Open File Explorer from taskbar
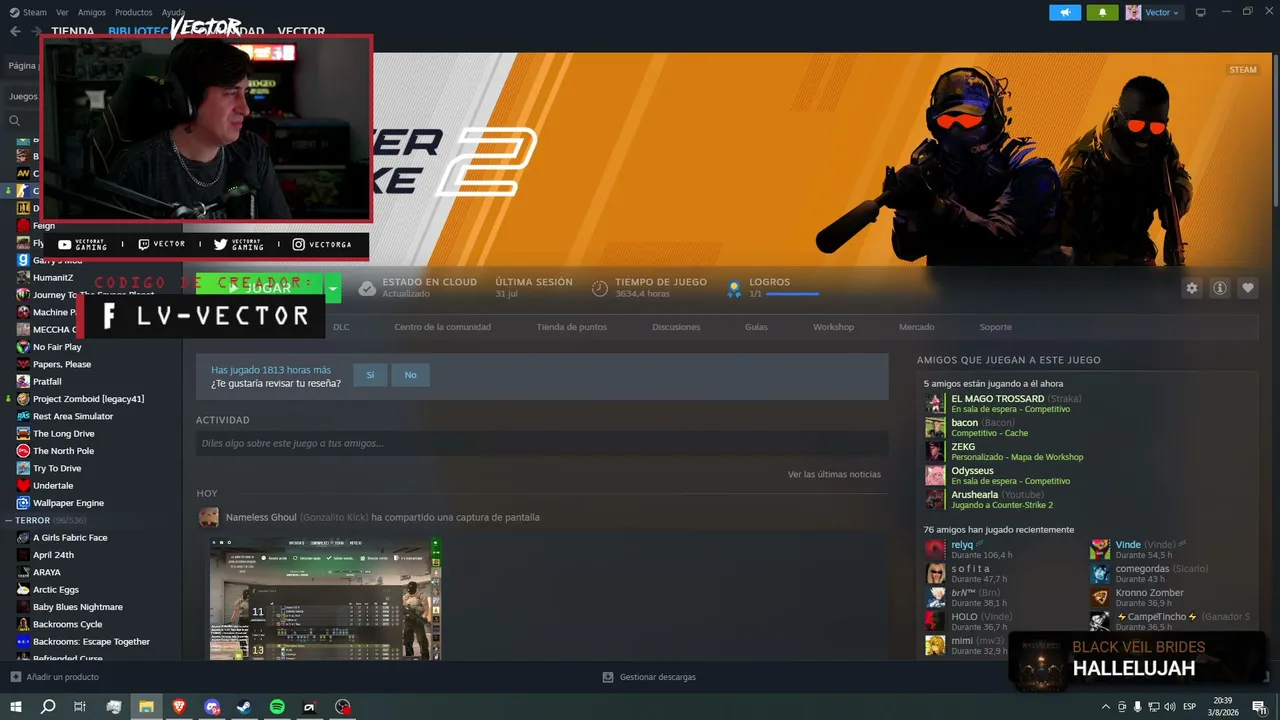 [x=146, y=707]
